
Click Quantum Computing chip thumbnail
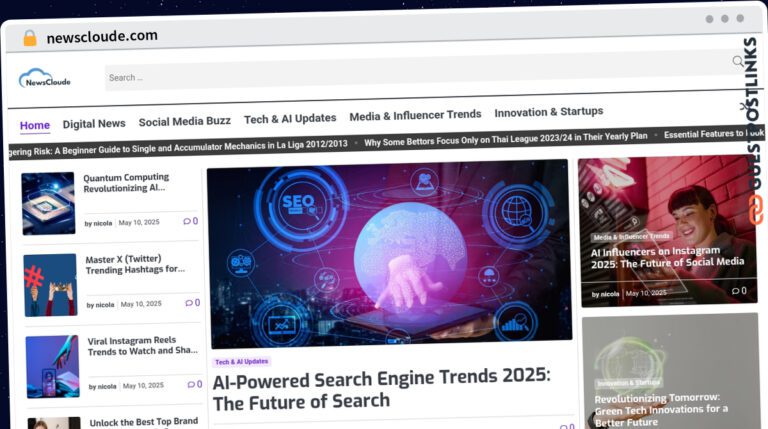click(x=48, y=203)
